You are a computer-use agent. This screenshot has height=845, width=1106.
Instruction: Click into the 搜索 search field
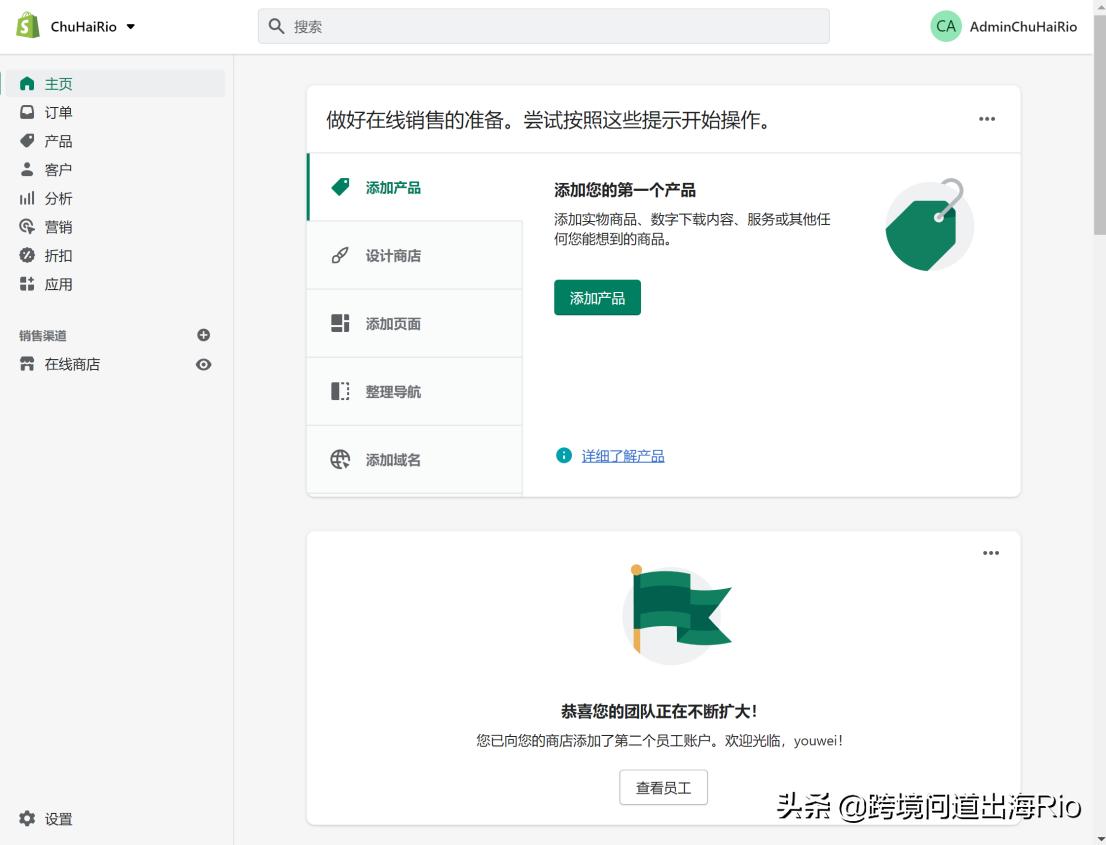(x=543, y=26)
